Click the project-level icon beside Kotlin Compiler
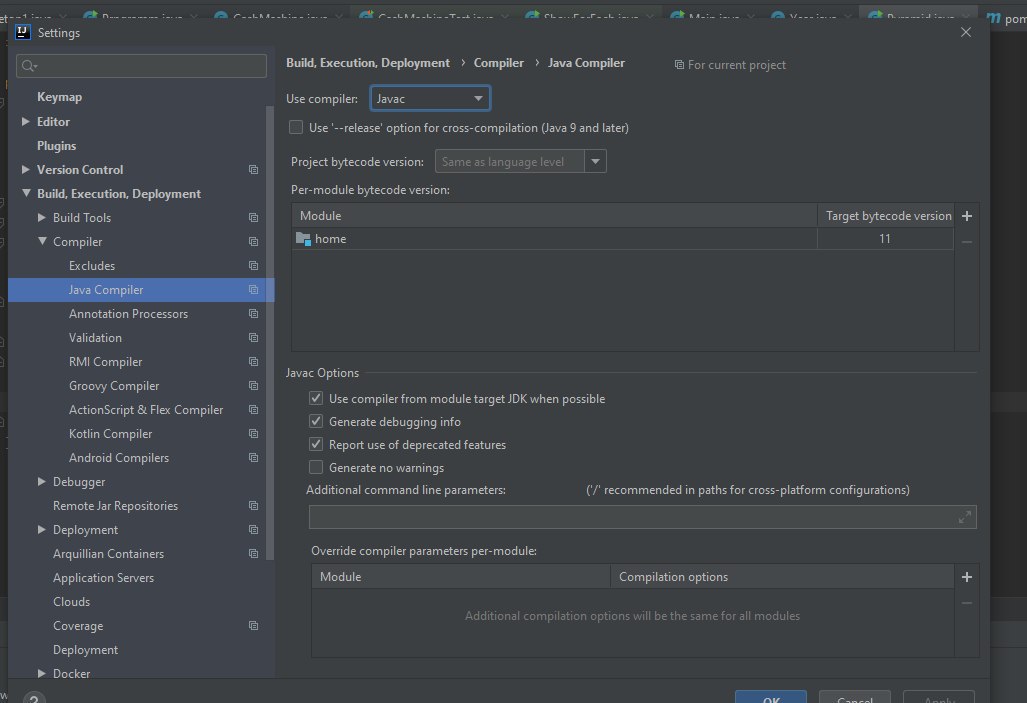1027x703 pixels. point(253,434)
